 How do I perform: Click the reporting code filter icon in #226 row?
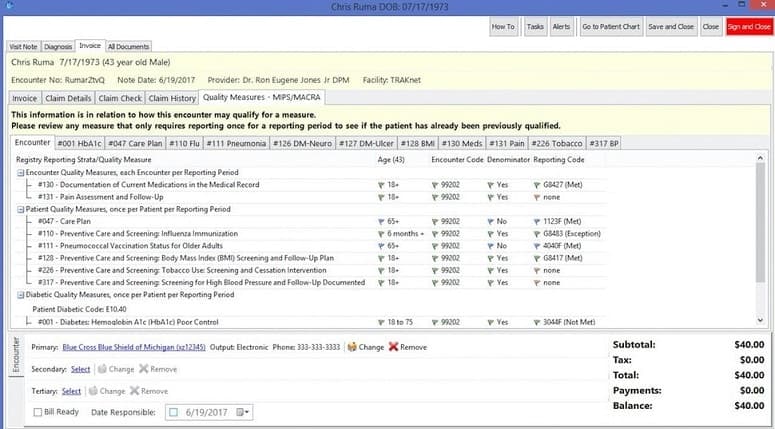(x=537, y=271)
